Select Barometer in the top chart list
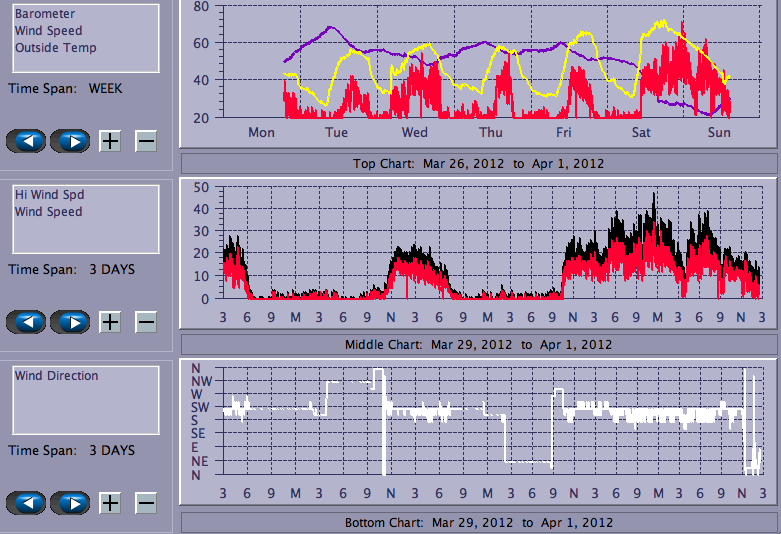Image resolution: width=781 pixels, height=534 pixels. point(44,14)
